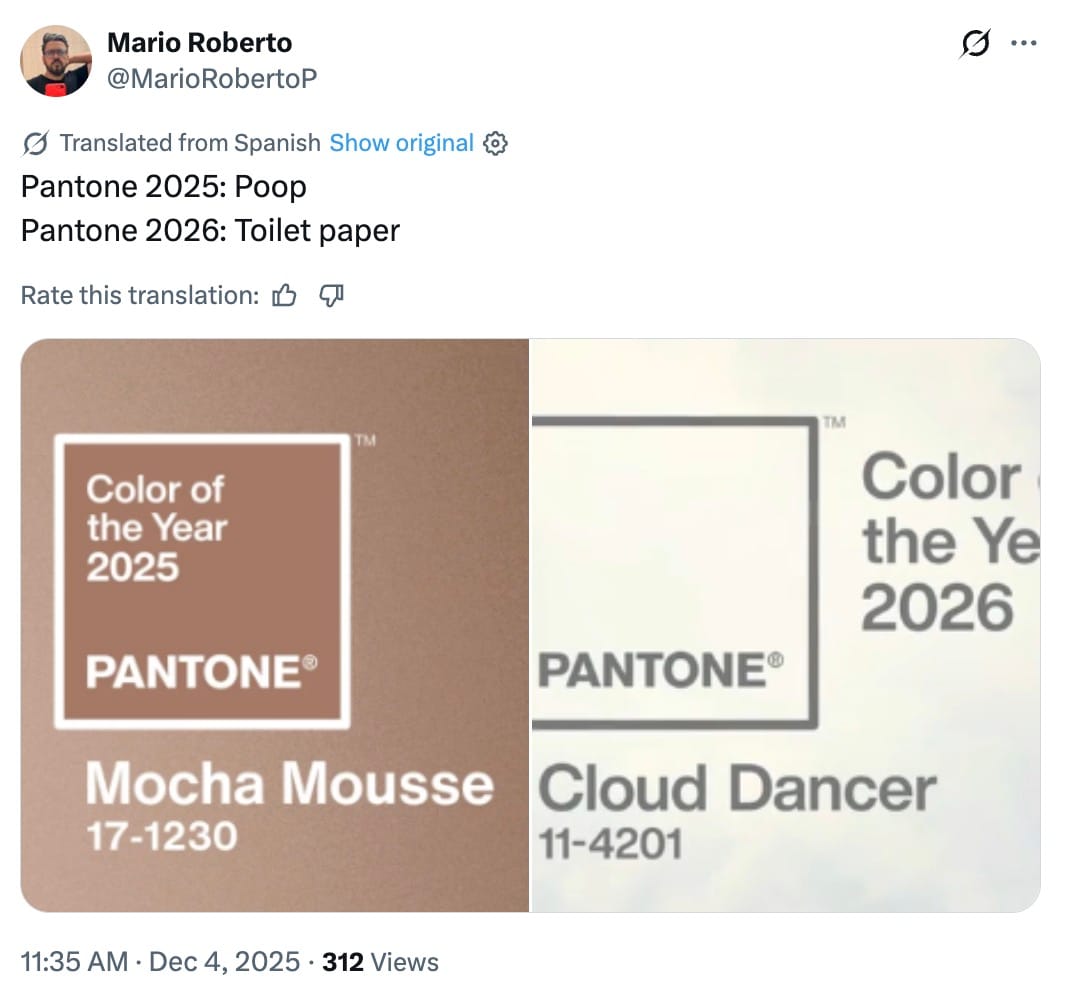Click the "Translated from Spanish" label

coord(190,143)
